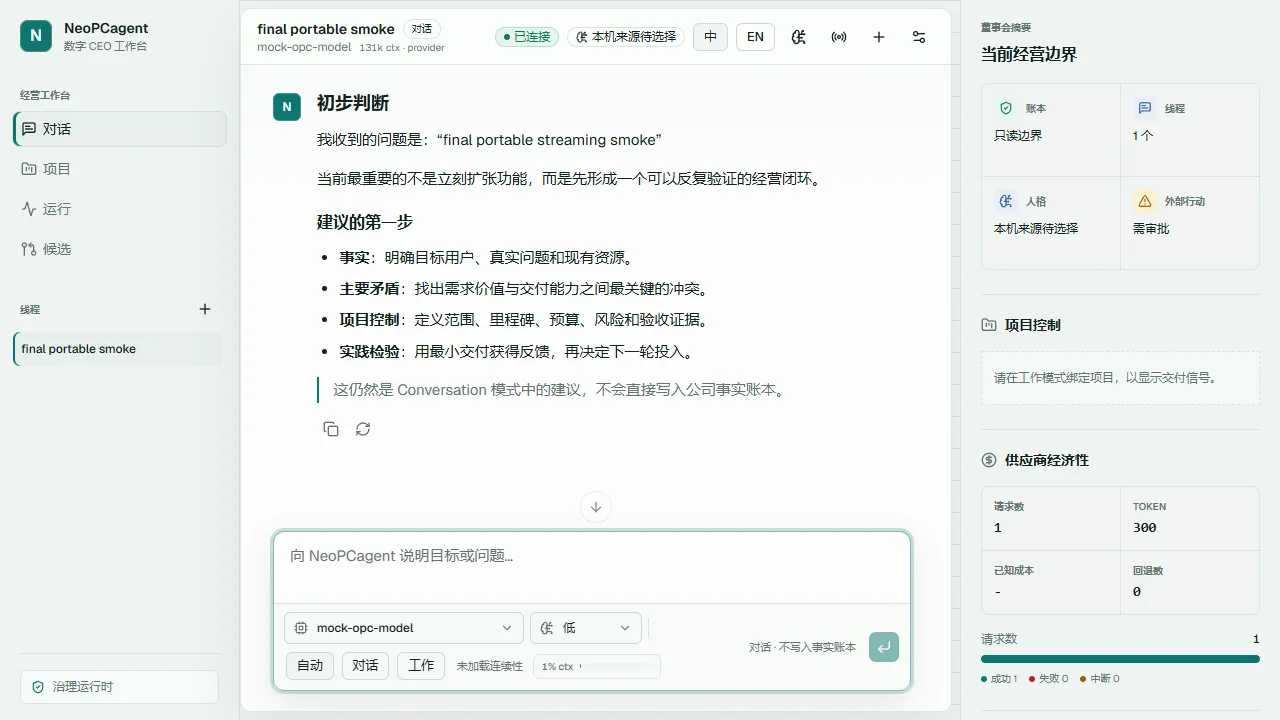Click the 本机来源待选择 chip in the header
The width and height of the screenshot is (1280, 720).
[x=626, y=37]
